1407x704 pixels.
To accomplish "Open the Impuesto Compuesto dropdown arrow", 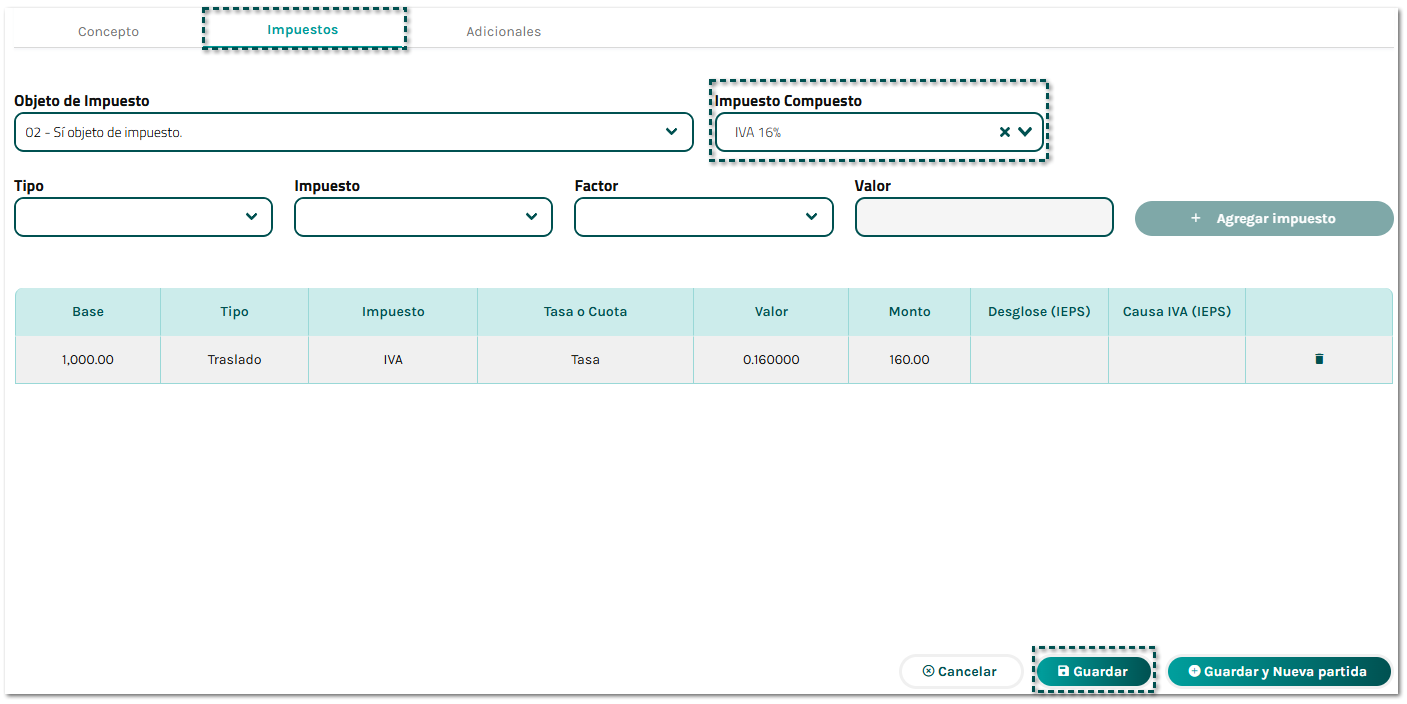I will coord(1025,132).
